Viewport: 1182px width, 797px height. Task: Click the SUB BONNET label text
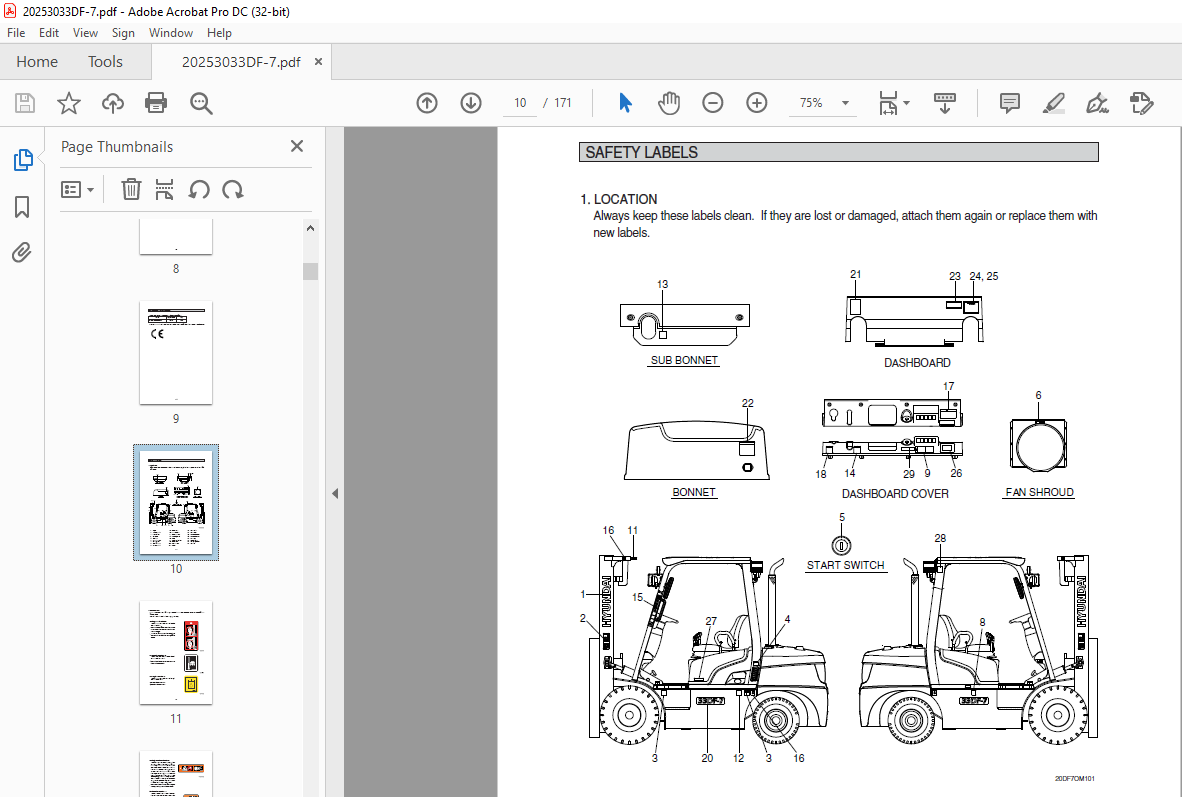684,360
